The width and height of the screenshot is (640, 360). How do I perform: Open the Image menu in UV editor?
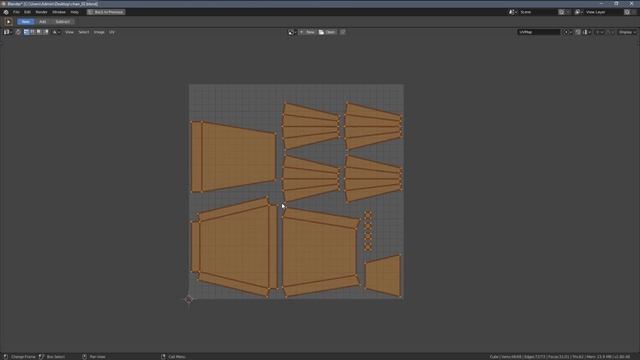pyautogui.click(x=99, y=32)
